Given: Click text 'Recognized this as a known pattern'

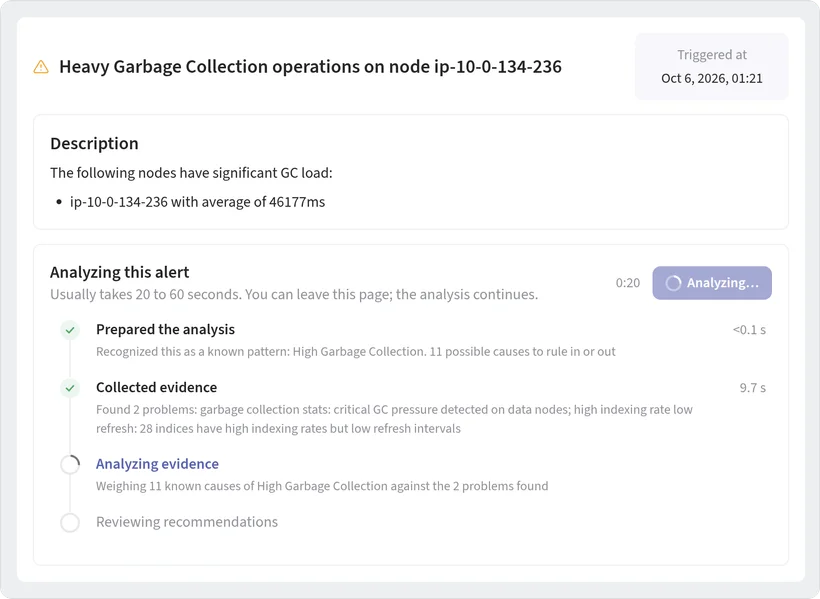Looking at the screenshot, I should (192, 352).
